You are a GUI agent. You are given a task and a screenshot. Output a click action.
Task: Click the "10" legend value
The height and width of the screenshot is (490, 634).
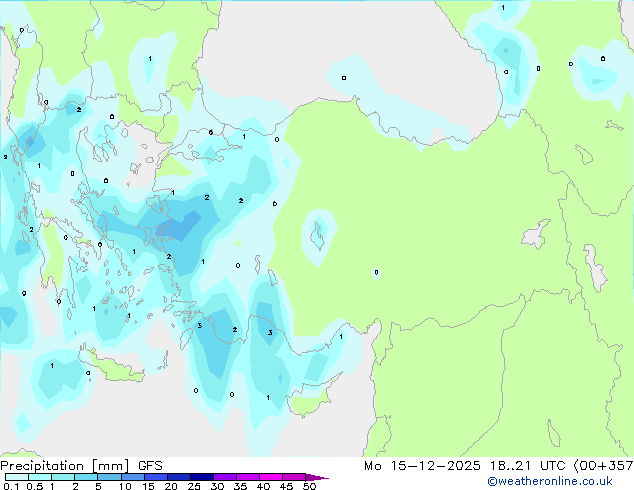[125, 486]
